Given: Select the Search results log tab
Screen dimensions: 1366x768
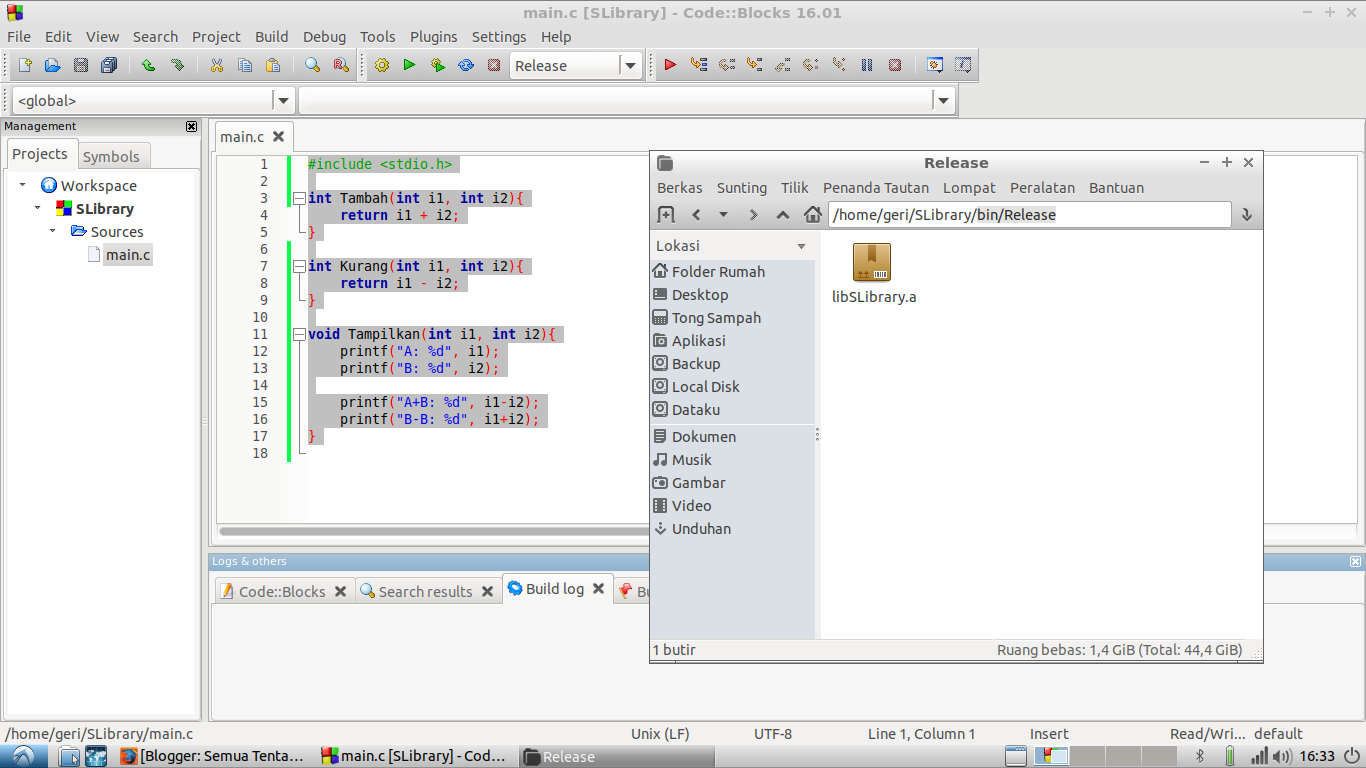Looking at the screenshot, I should pyautogui.click(x=425, y=591).
